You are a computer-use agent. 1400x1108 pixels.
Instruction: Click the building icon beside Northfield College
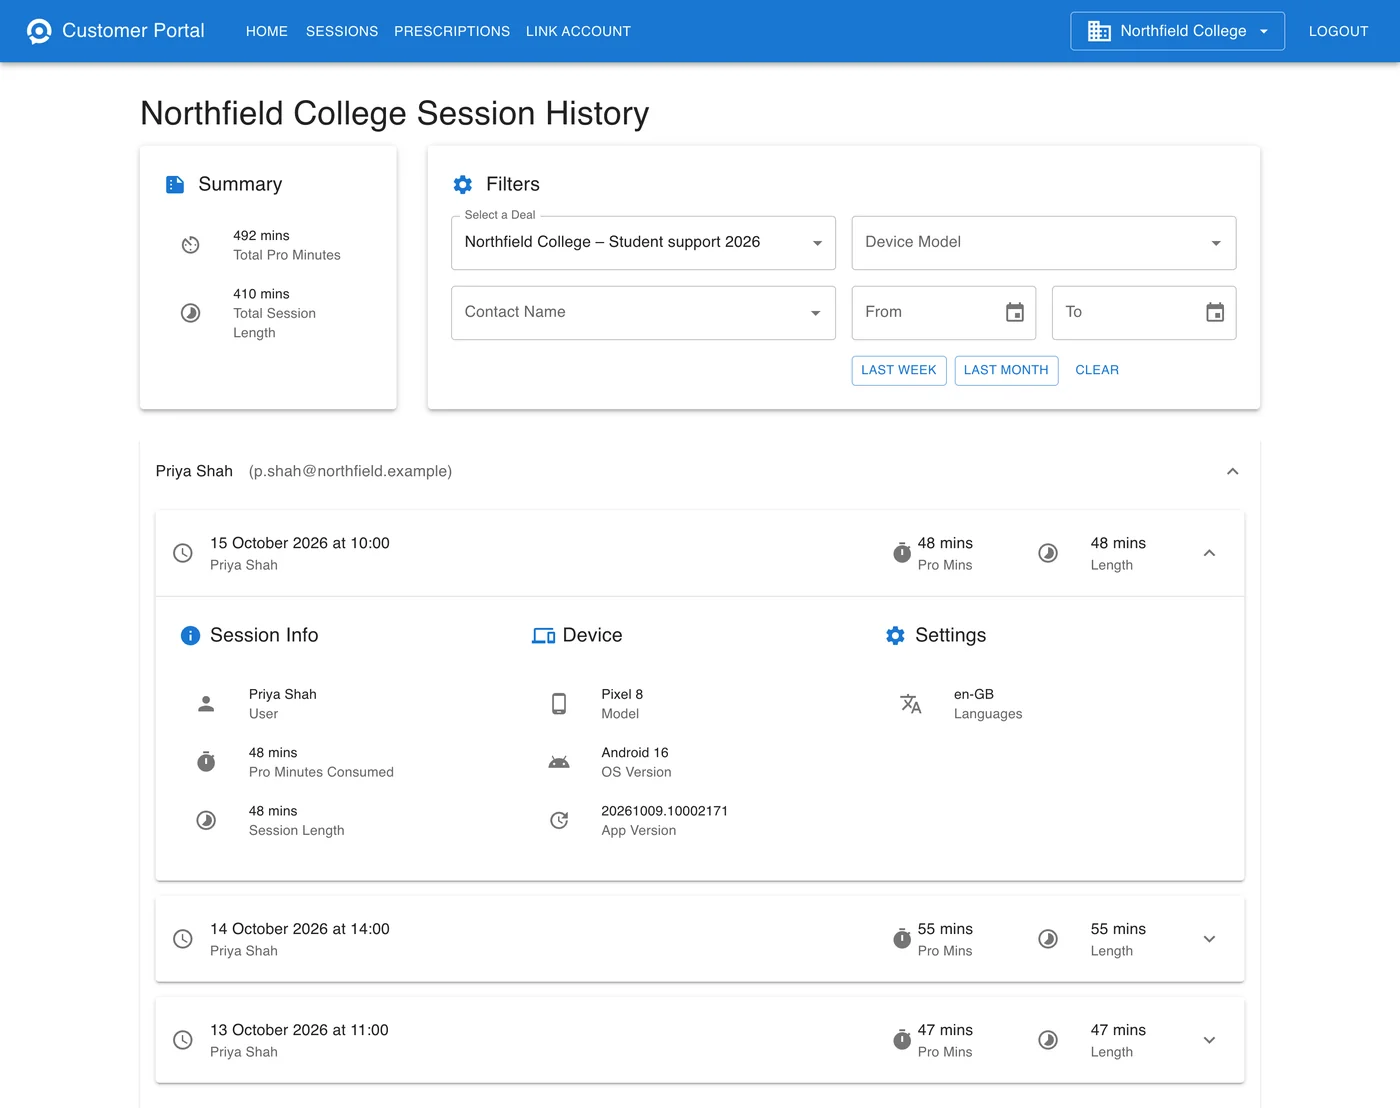pyautogui.click(x=1099, y=31)
